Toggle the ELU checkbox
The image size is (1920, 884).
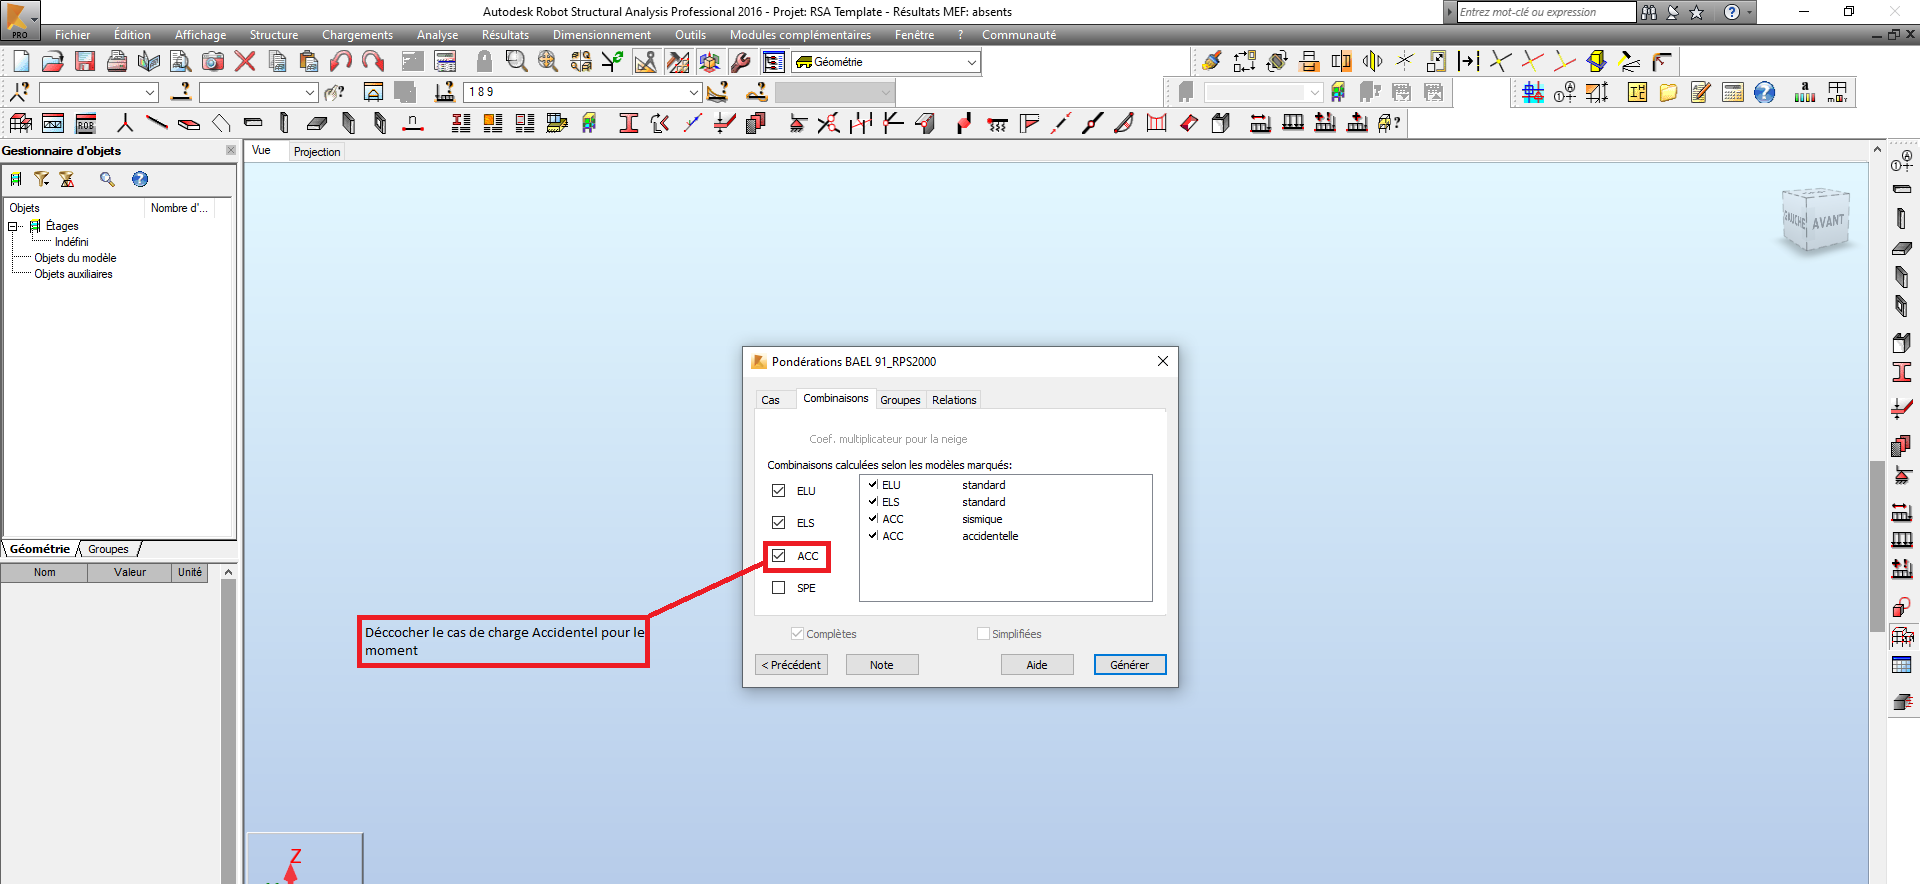tap(779, 491)
